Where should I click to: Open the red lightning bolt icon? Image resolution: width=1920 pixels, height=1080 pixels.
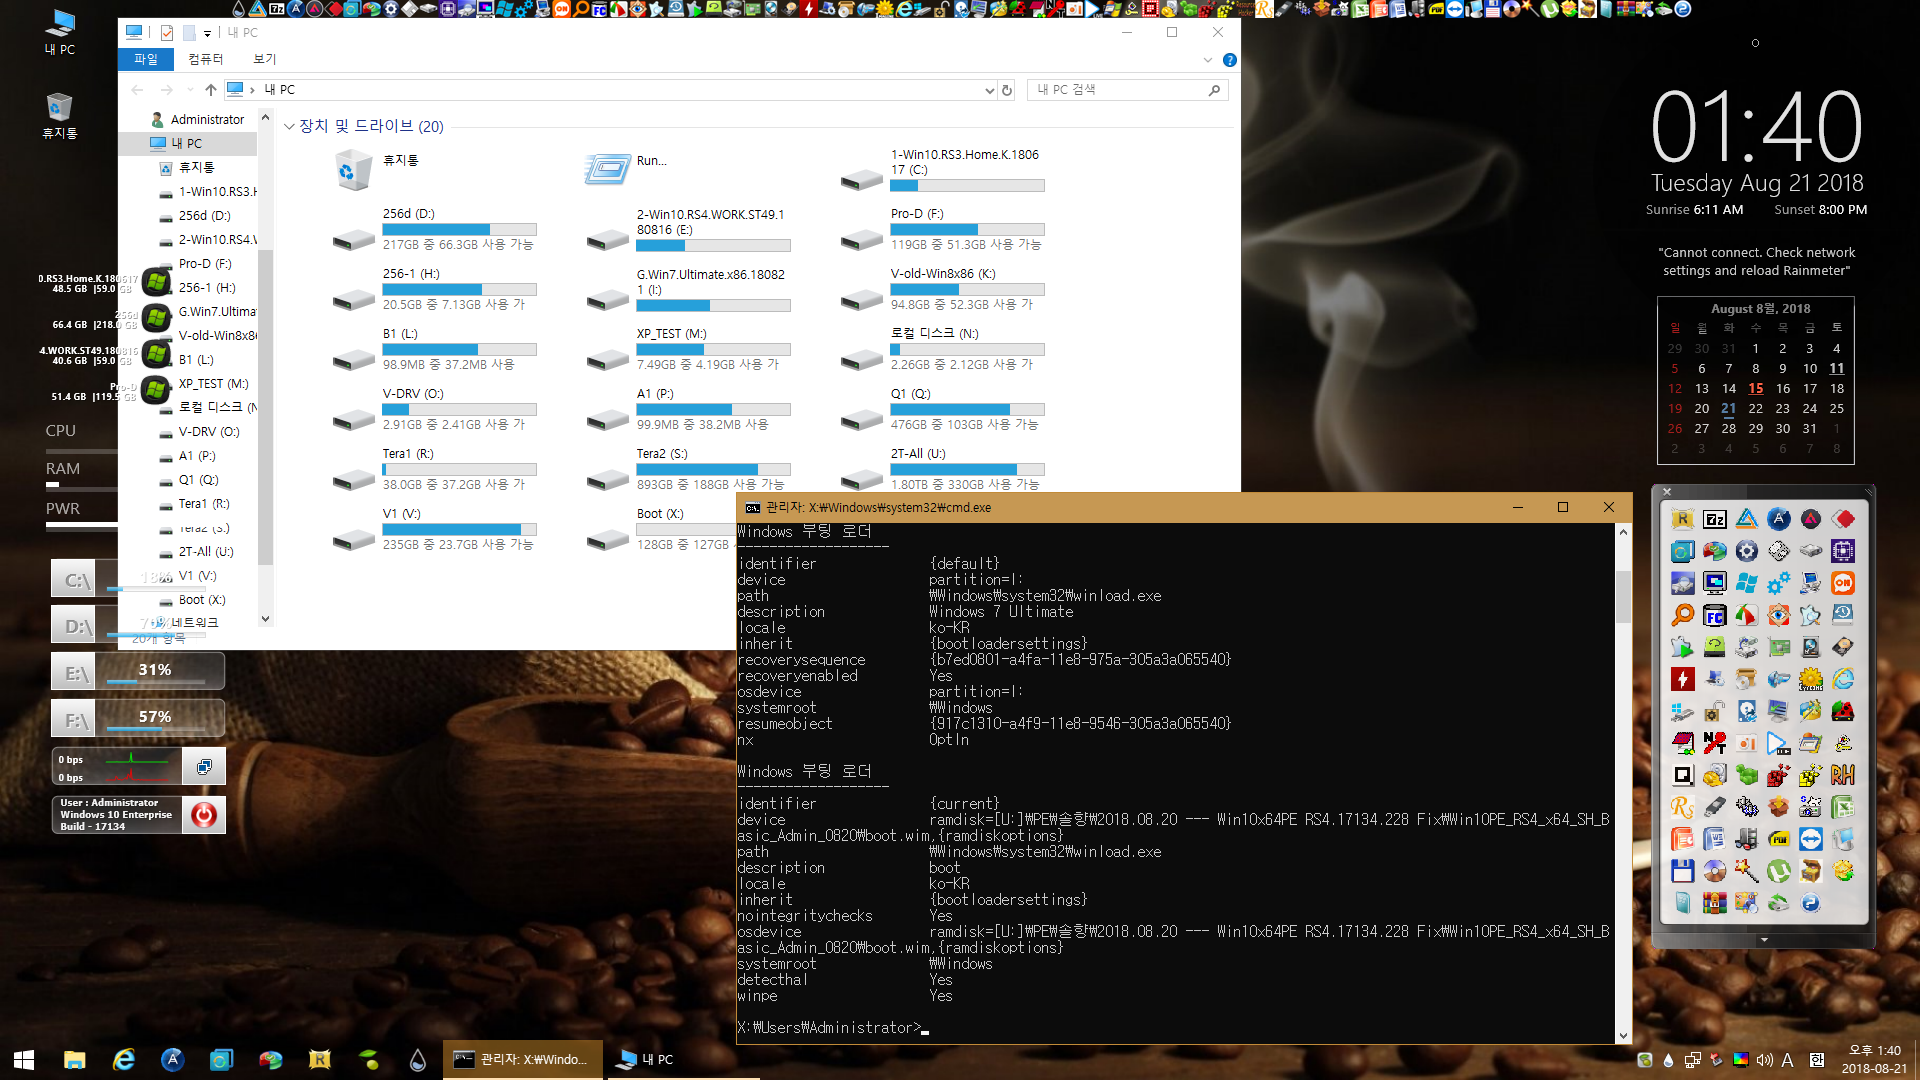tap(1682, 679)
